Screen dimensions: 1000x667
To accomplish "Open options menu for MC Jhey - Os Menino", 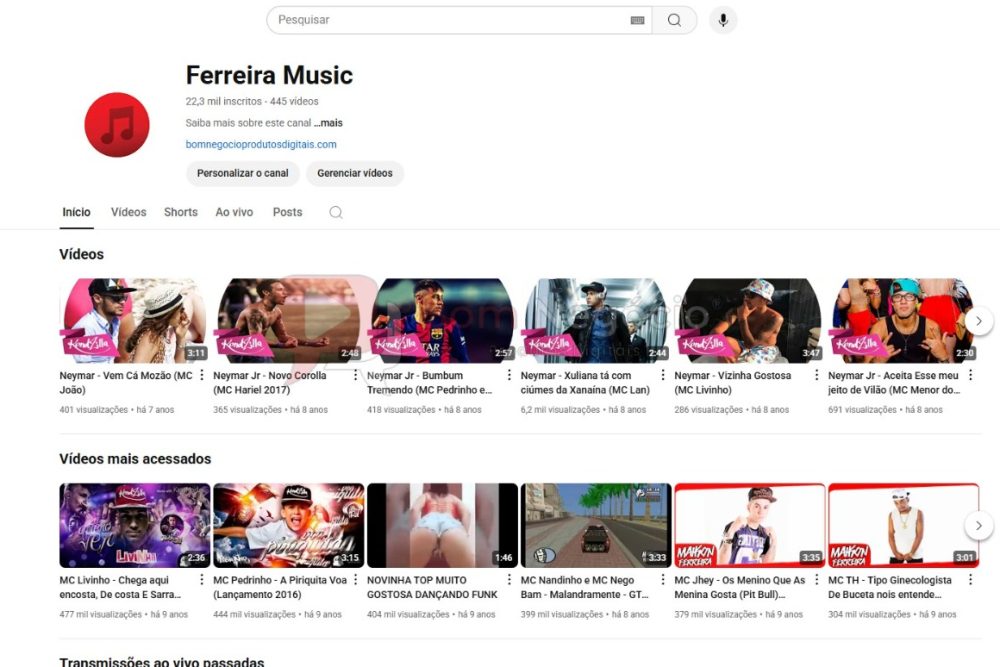I will click(x=816, y=580).
